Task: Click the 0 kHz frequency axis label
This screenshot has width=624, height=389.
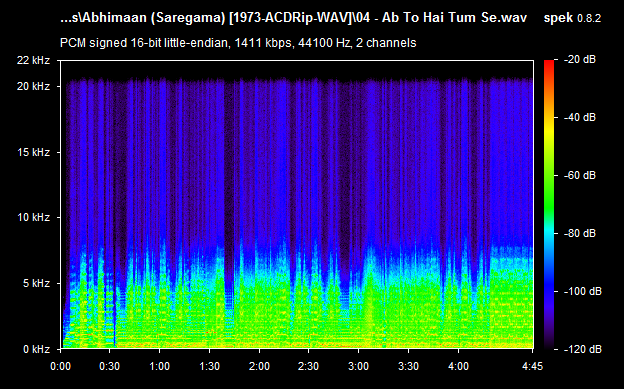Action: click(36, 349)
